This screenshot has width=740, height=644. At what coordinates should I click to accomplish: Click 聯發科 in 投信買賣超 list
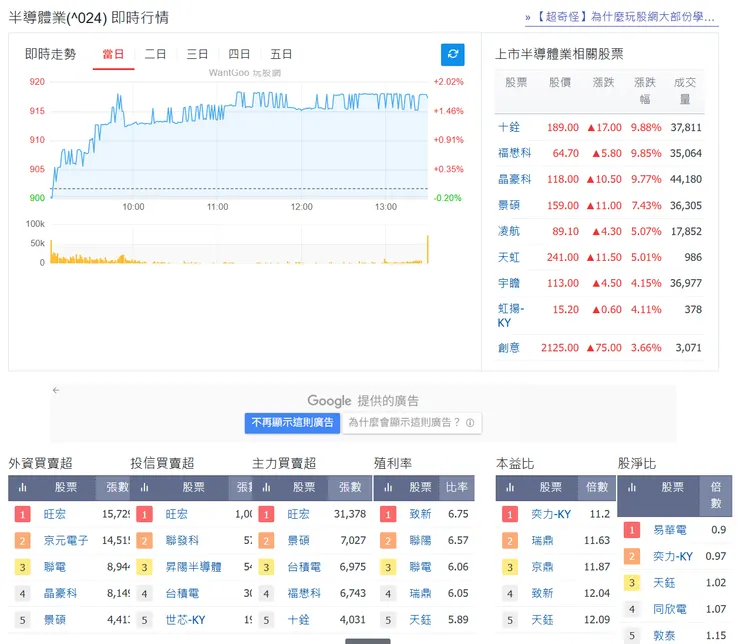point(182,540)
